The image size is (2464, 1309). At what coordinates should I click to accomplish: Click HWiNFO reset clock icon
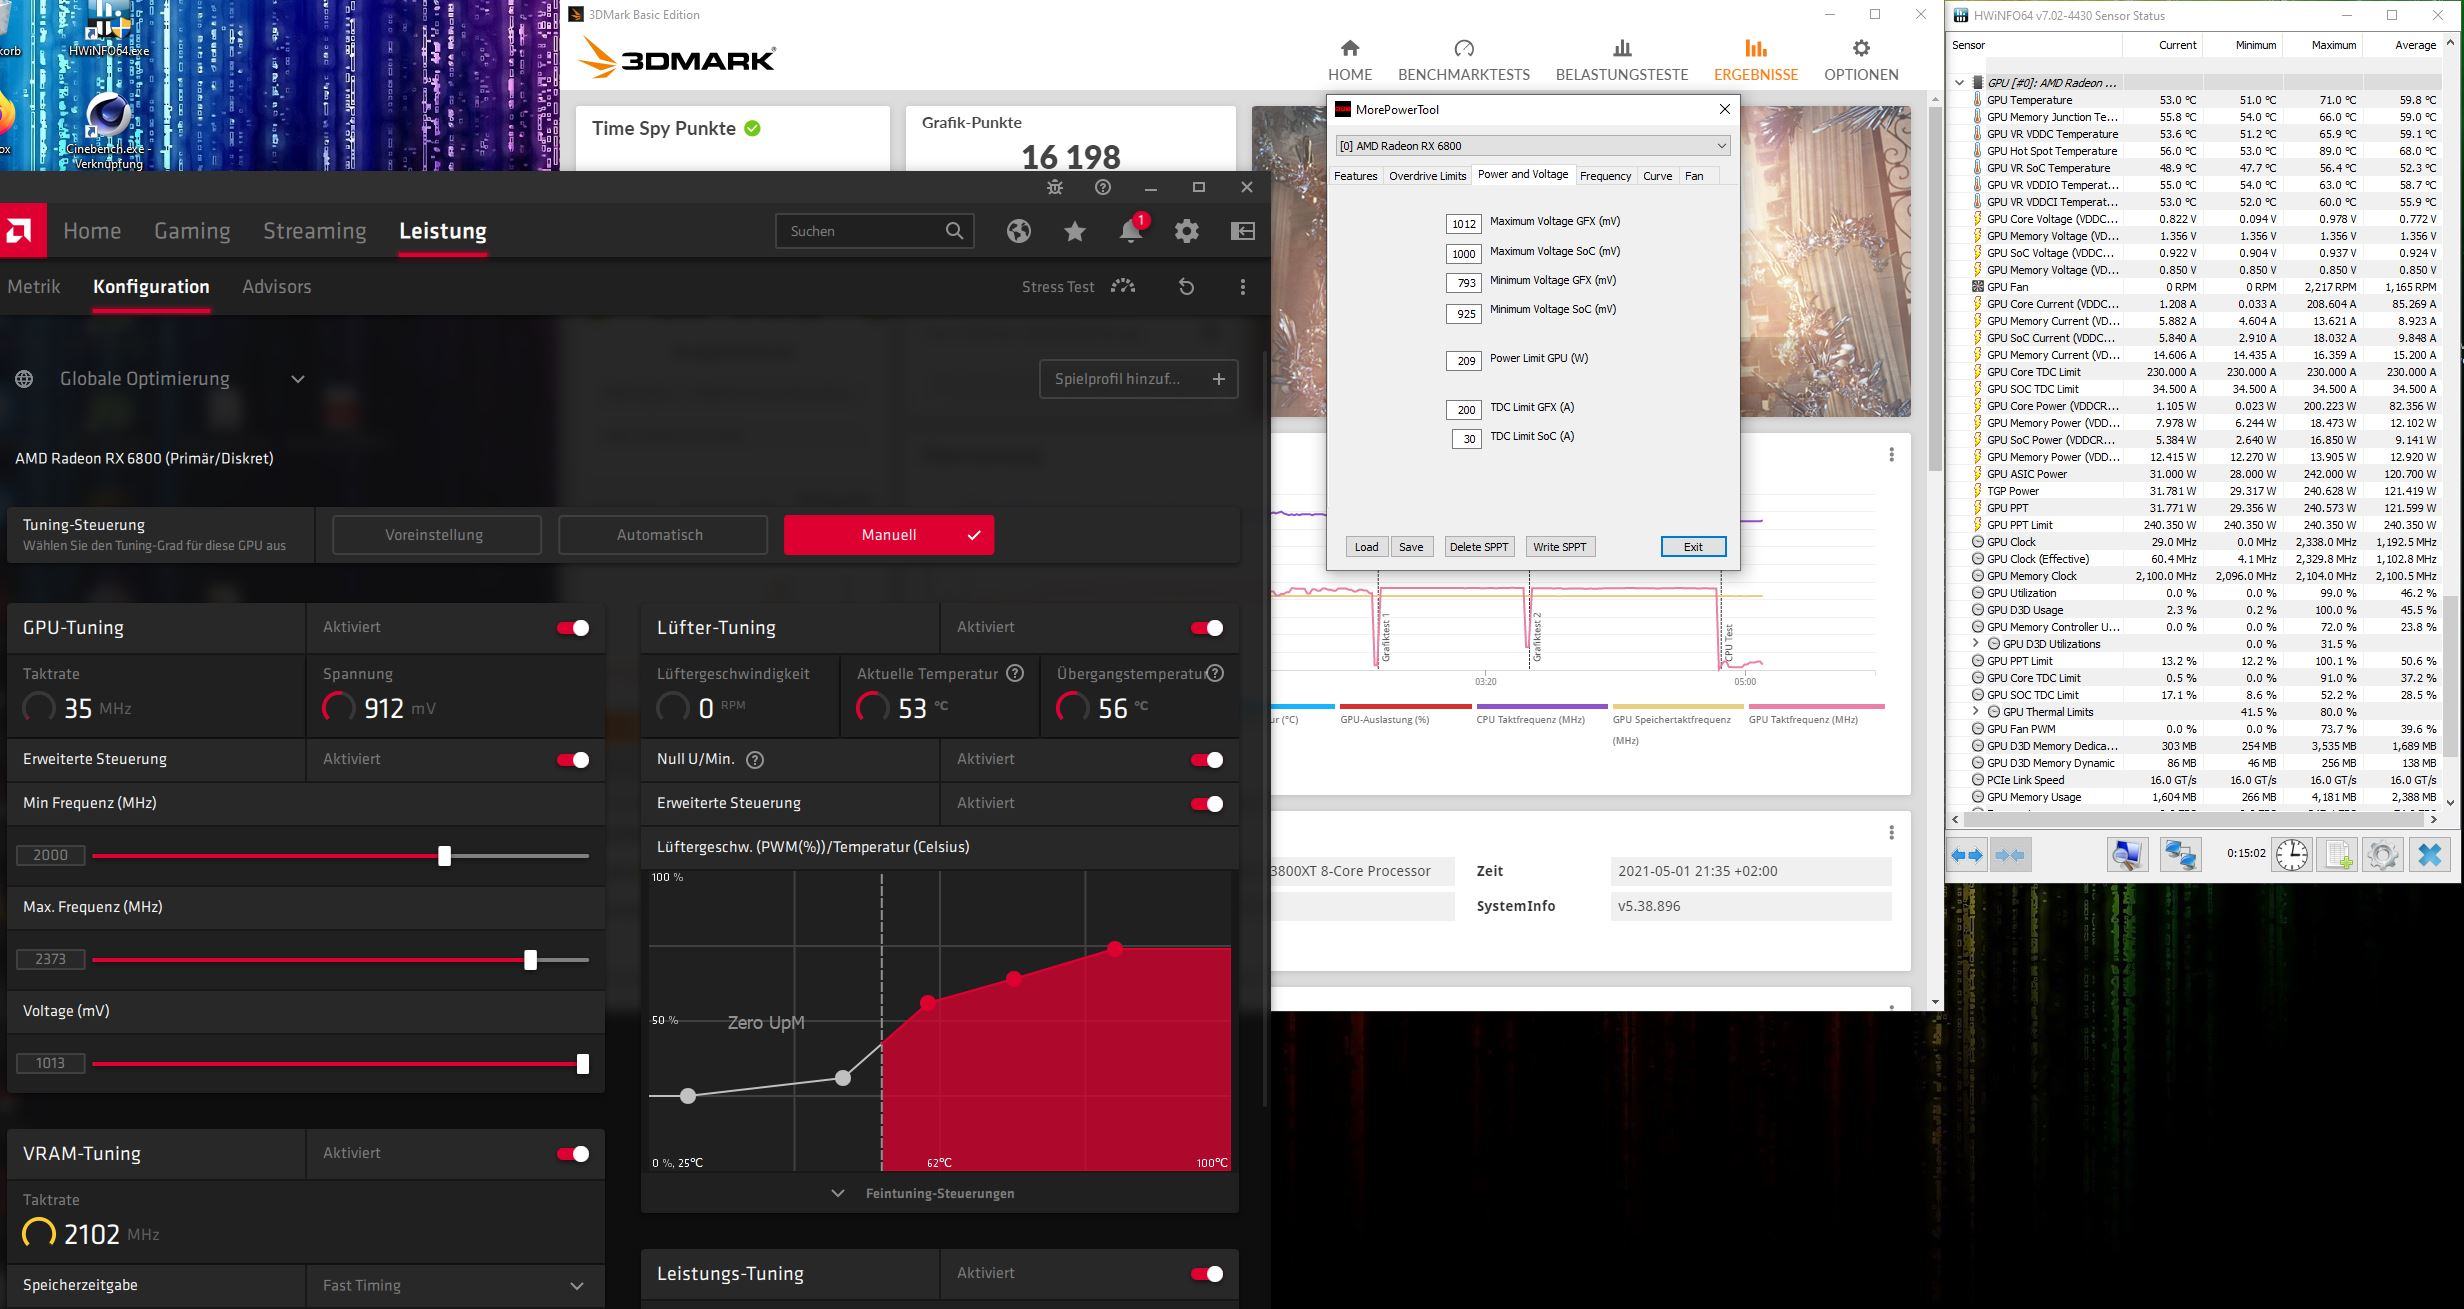click(x=2291, y=855)
